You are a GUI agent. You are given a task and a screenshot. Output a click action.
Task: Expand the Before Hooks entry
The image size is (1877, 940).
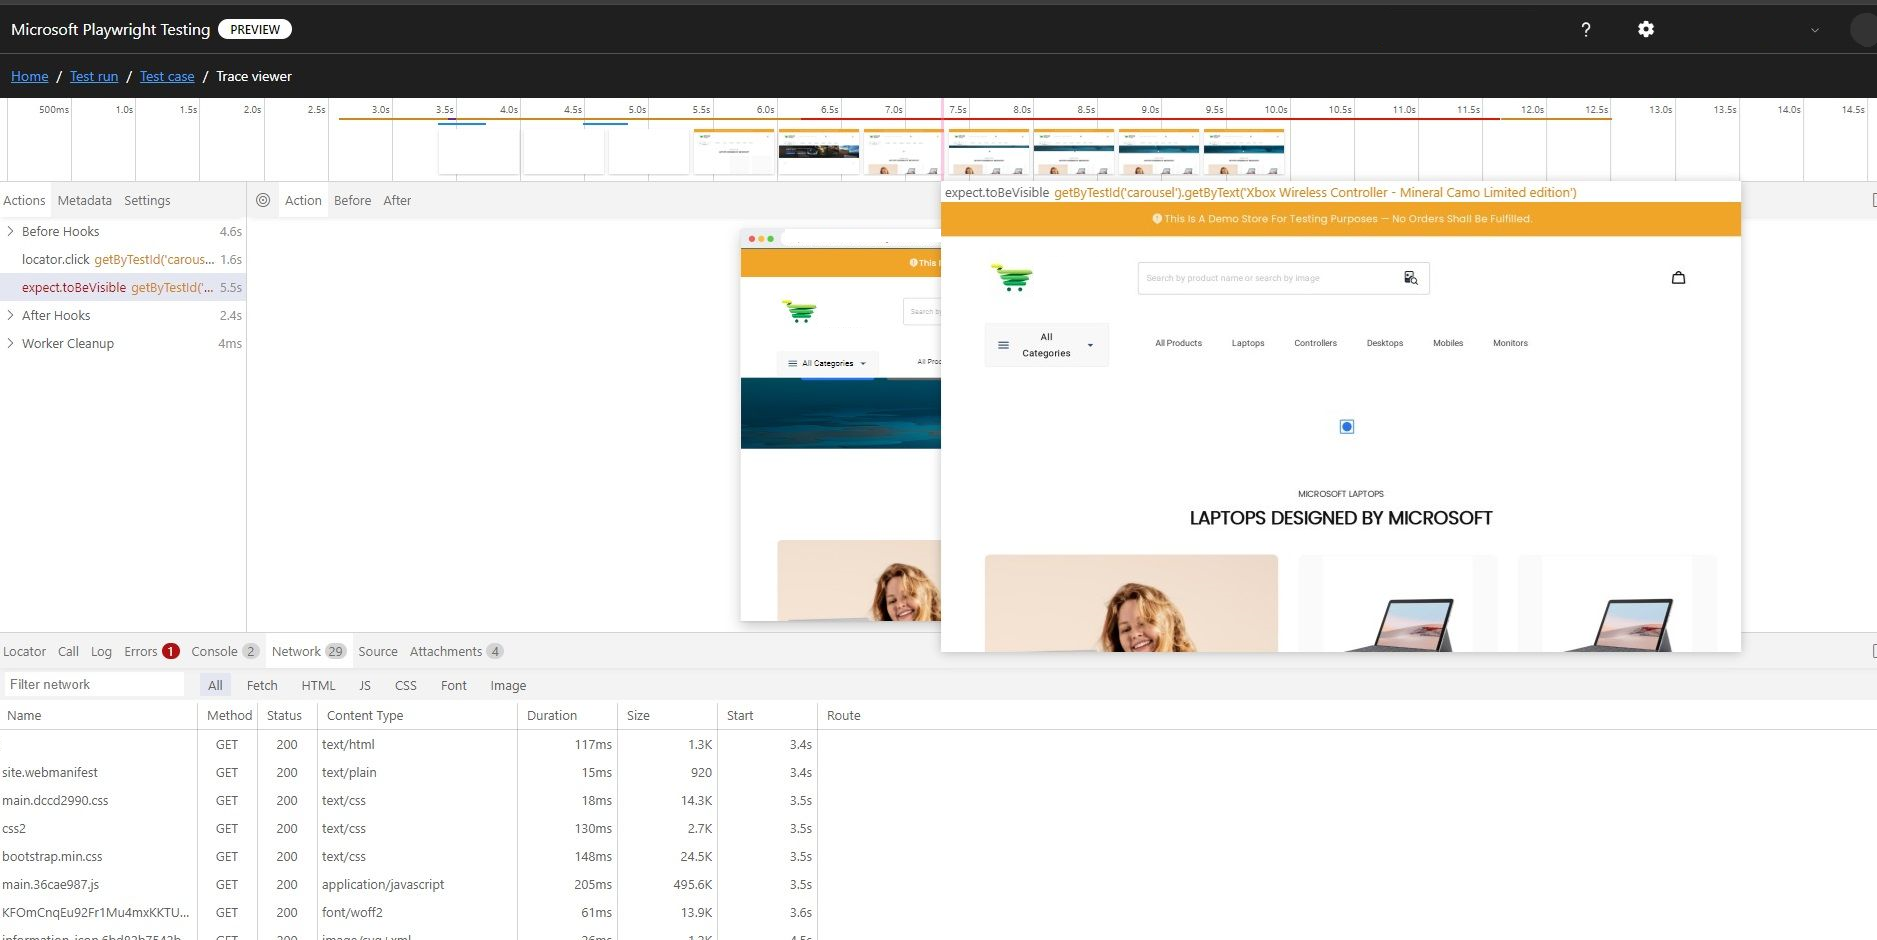coord(10,231)
